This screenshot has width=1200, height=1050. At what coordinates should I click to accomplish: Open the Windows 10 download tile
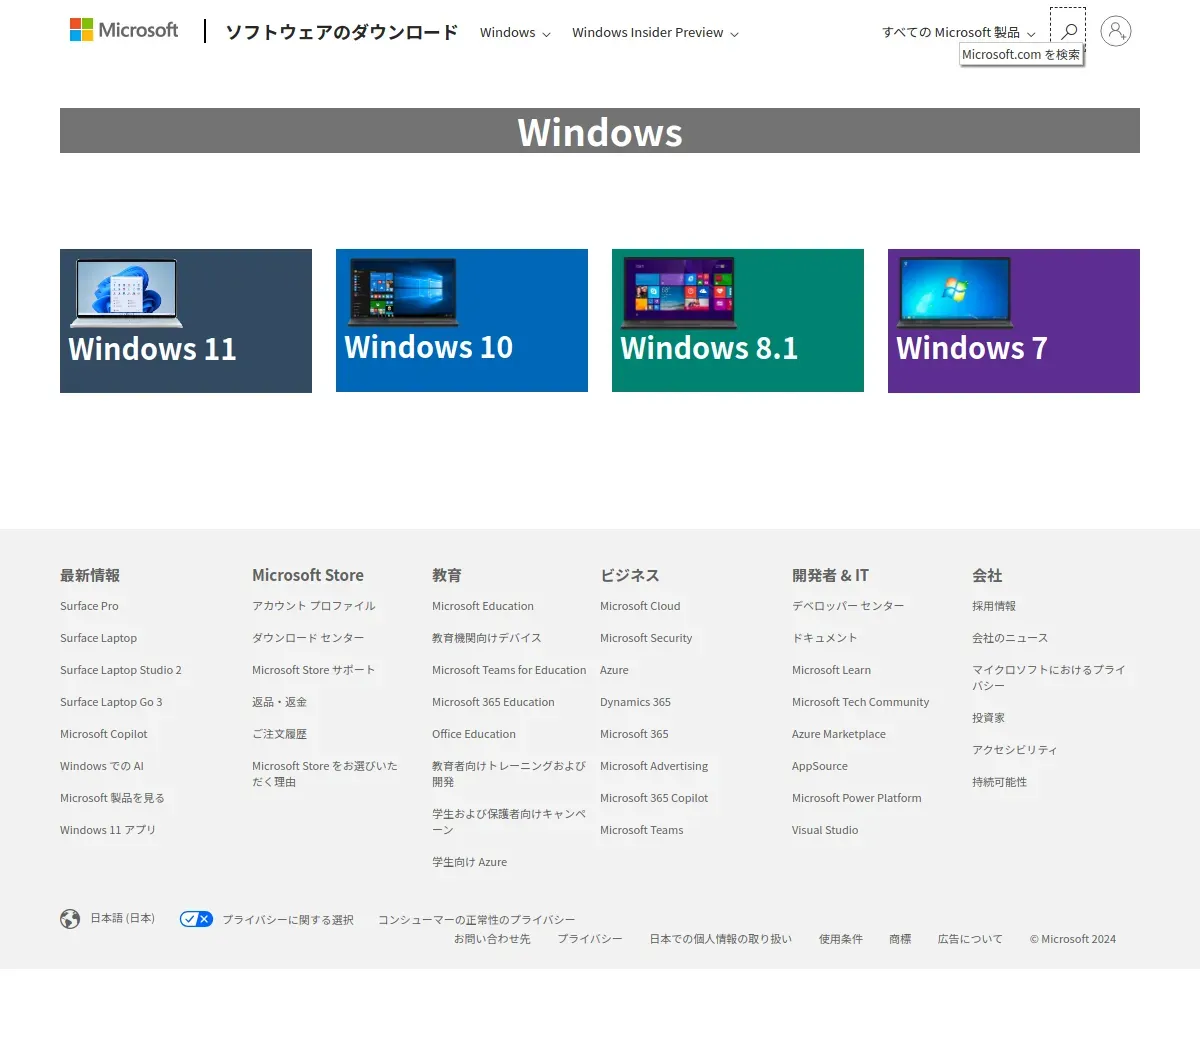pos(462,321)
